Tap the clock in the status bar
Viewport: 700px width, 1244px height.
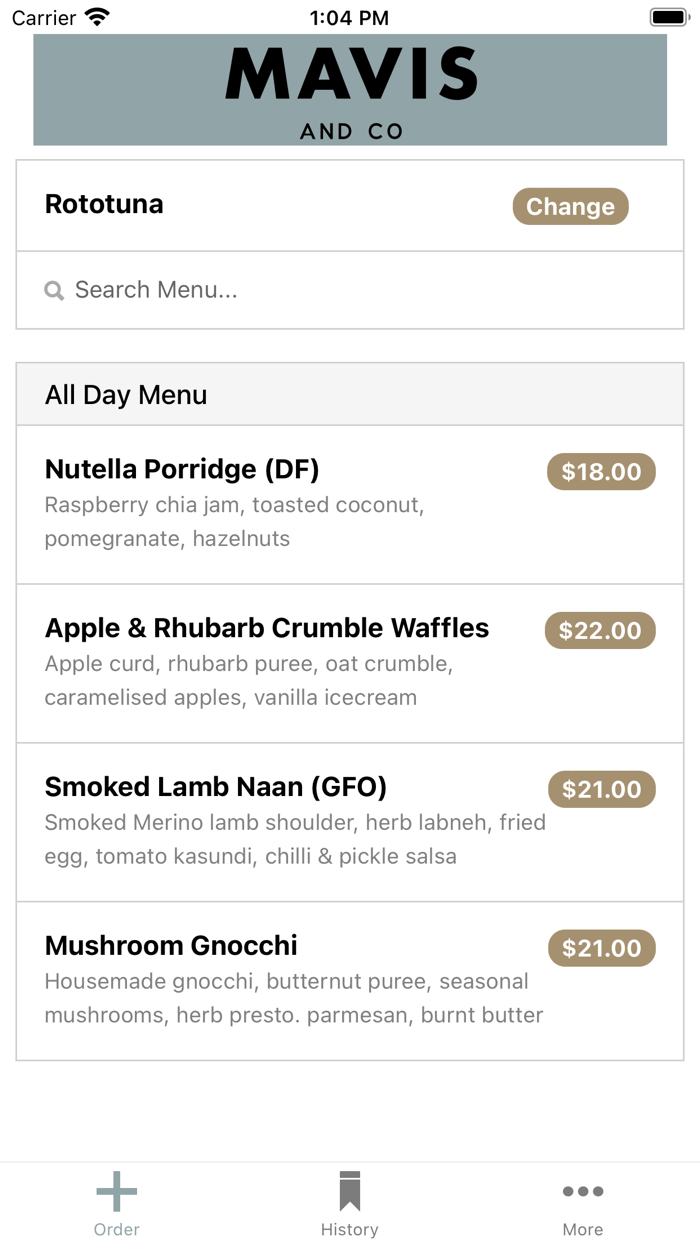[x=349, y=17]
